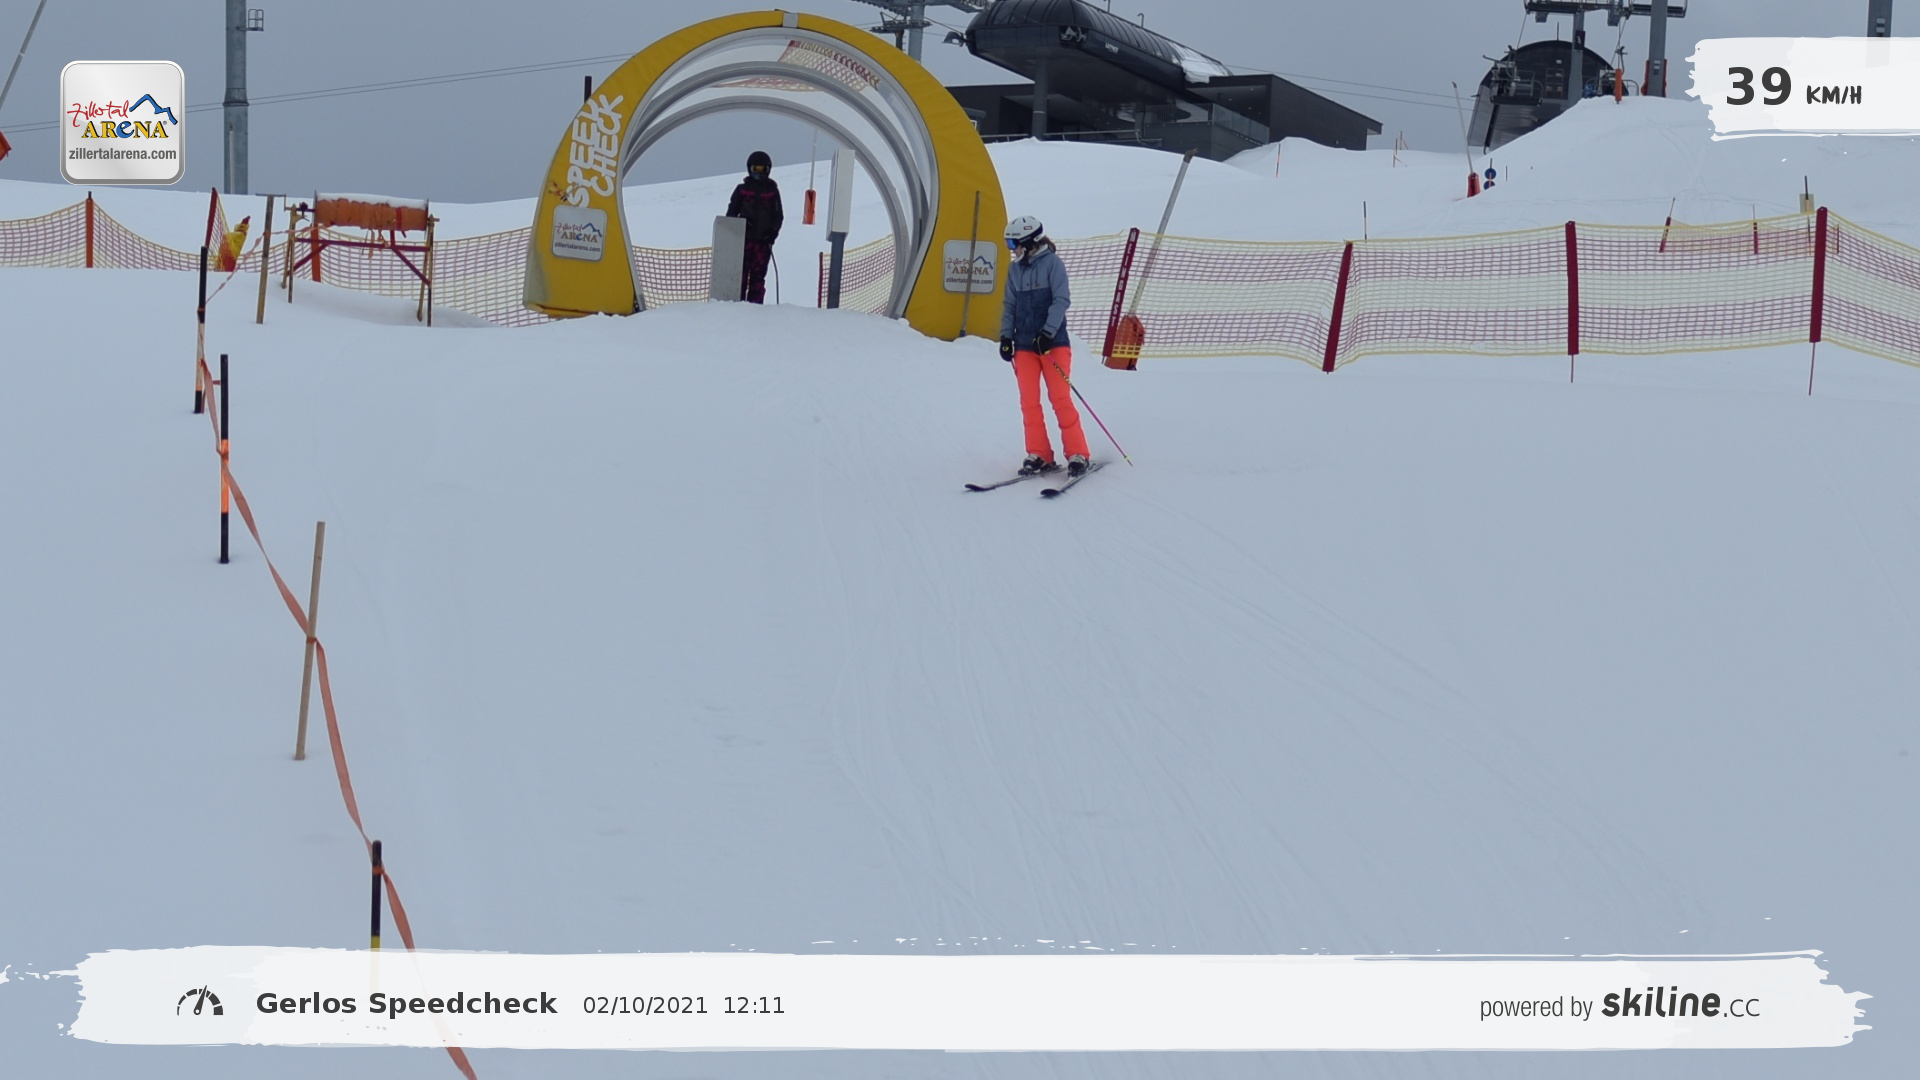Click the date 02/10/2021
The height and width of the screenshot is (1080, 1920).
point(645,1006)
